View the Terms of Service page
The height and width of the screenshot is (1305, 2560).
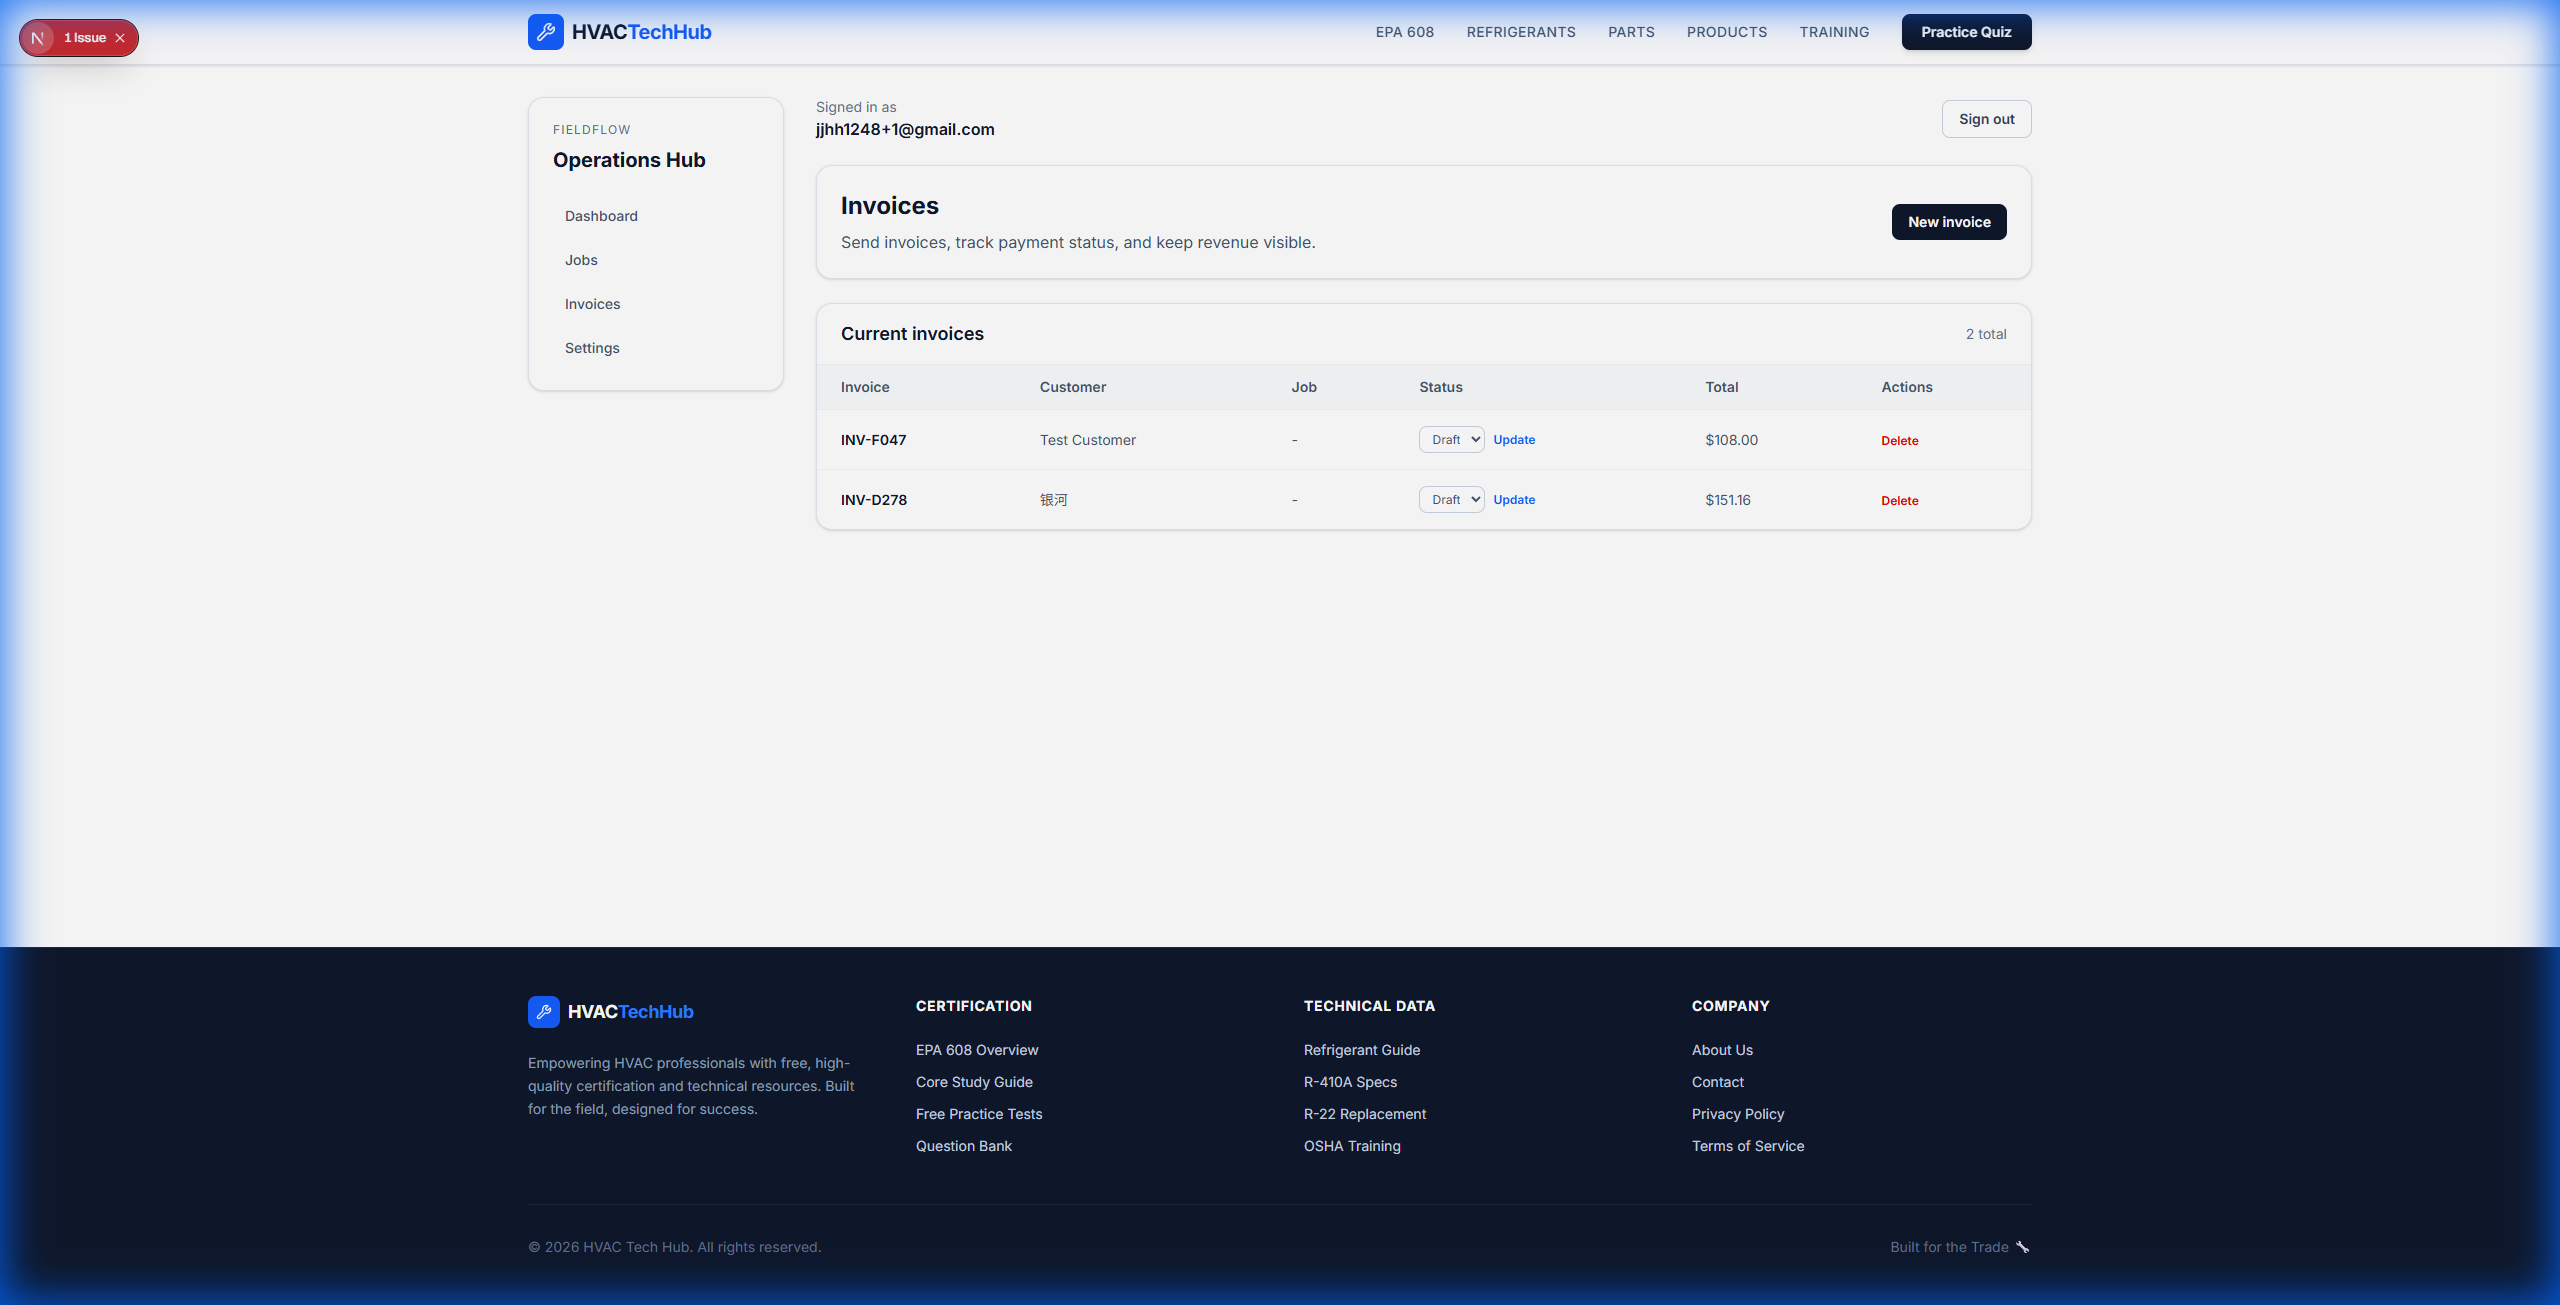(1747, 1146)
